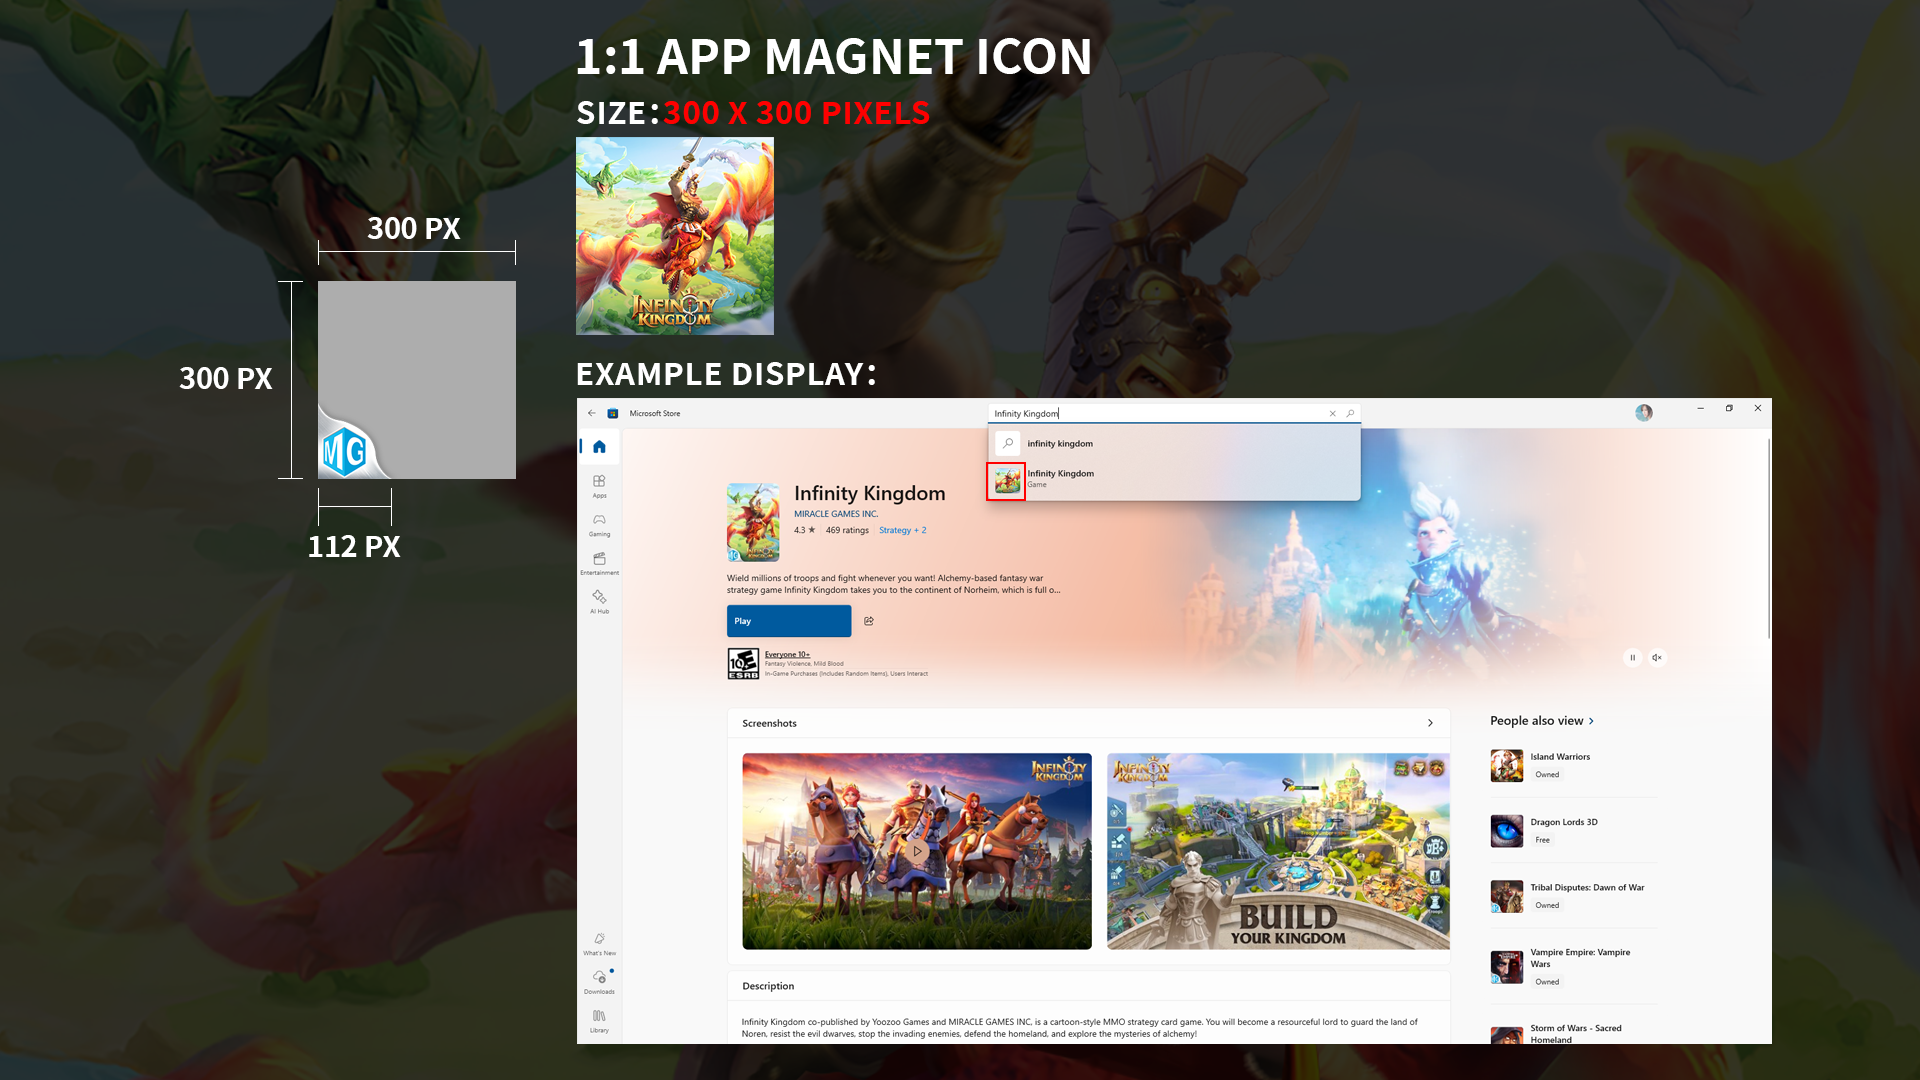Open the user profile avatar
1920x1080 pixels.
(x=1644, y=413)
